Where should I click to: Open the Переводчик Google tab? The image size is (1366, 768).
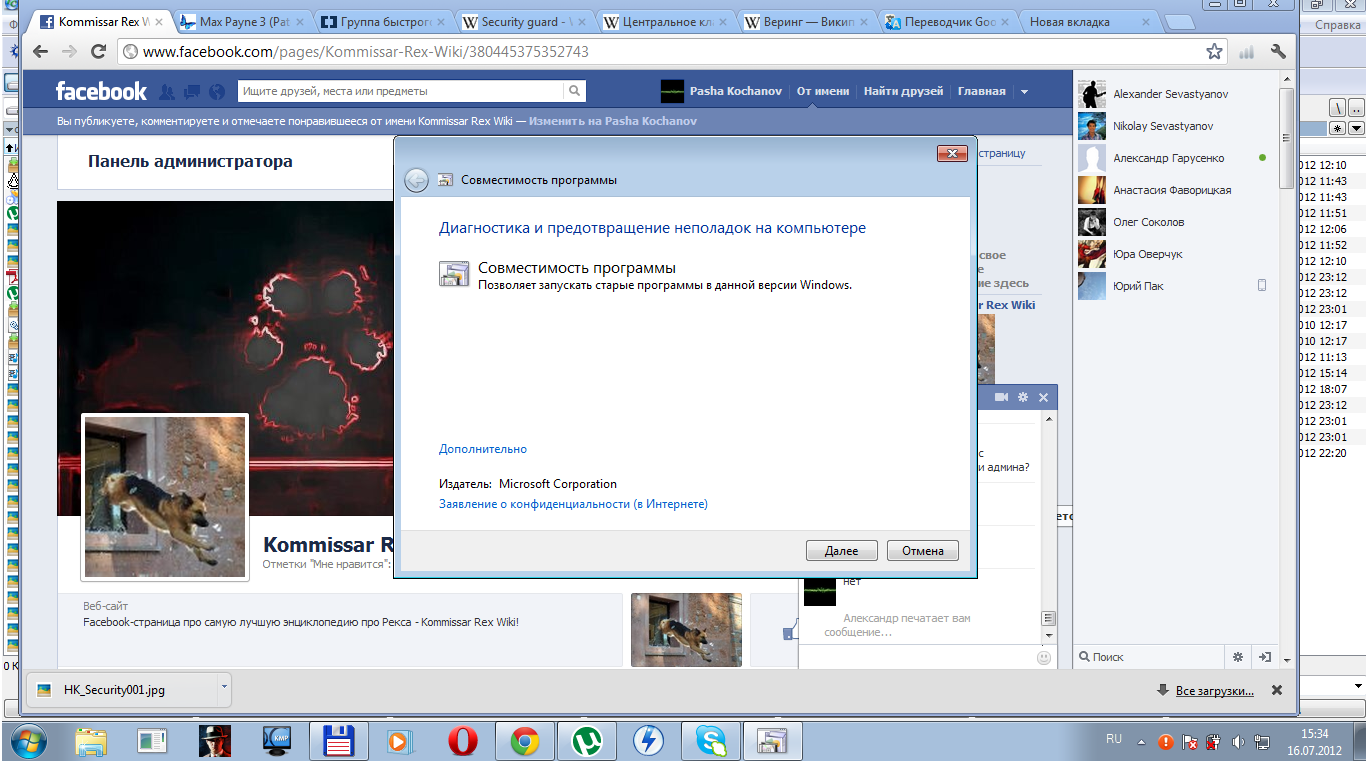click(950, 22)
